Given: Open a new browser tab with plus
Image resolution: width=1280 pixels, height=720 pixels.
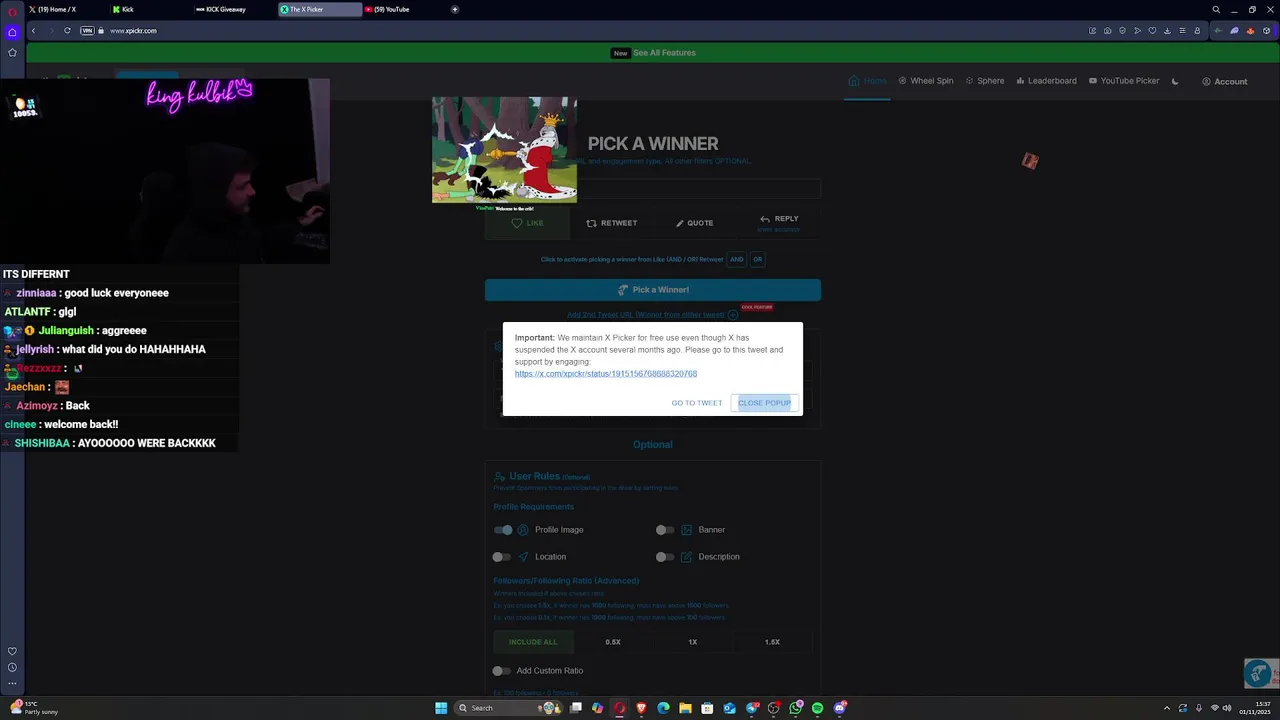Looking at the screenshot, I should pos(455,9).
